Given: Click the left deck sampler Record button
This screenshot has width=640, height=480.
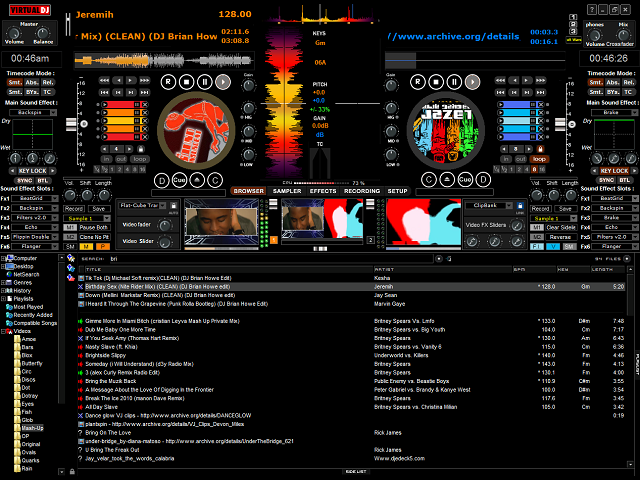Looking at the screenshot, I should (x=73, y=209).
